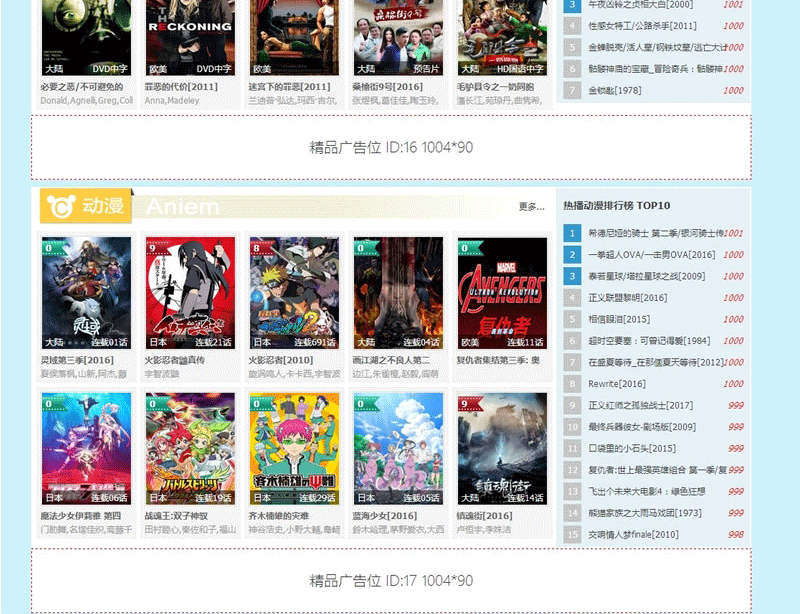This screenshot has width=800, height=614.
Task: Open the 火影忍者鼬真传 poster thumbnail
Action: click(190, 293)
